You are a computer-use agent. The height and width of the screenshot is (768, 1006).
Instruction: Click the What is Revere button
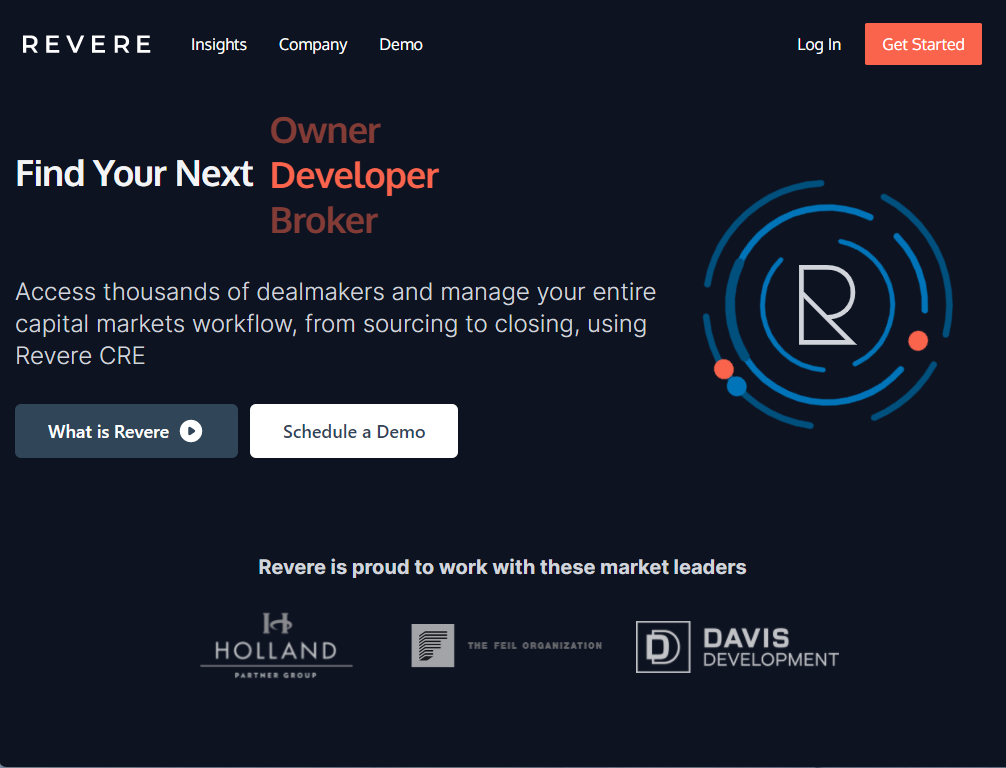click(126, 431)
